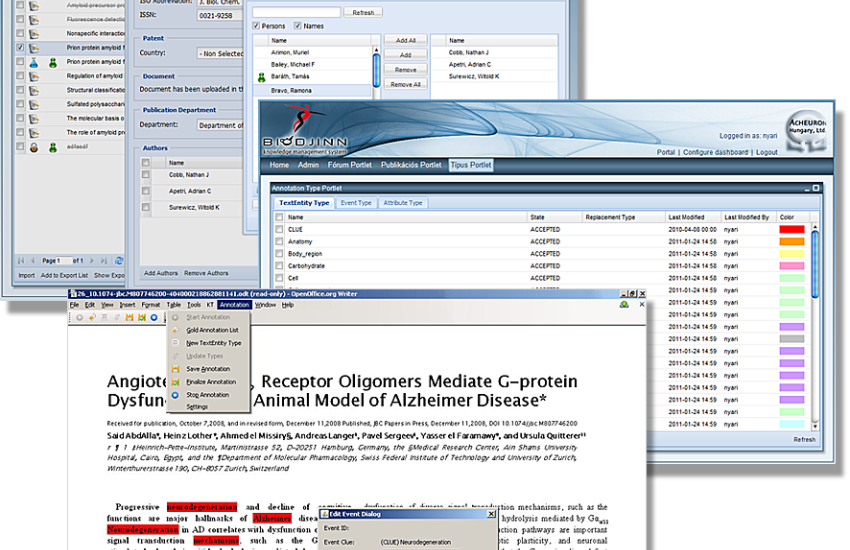Screen dimensions: 850x550
Task: Click the Stop Annotation blue circle icon
Action: pos(175,394)
